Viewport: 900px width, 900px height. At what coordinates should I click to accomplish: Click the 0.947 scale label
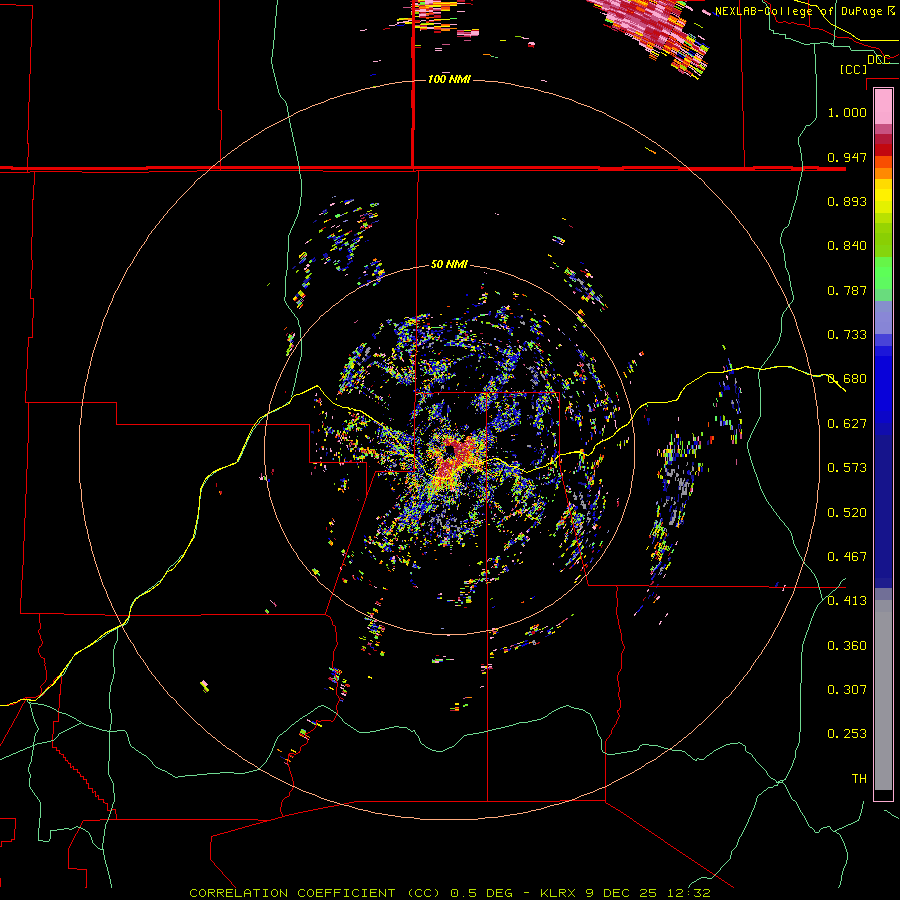847,157
